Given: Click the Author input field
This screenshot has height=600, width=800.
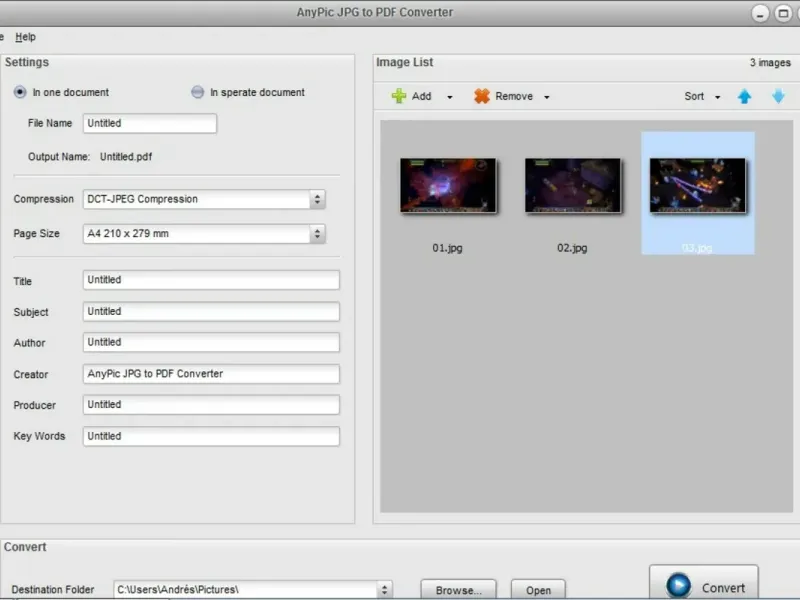Looking at the screenshot, I should click(211, 342).
